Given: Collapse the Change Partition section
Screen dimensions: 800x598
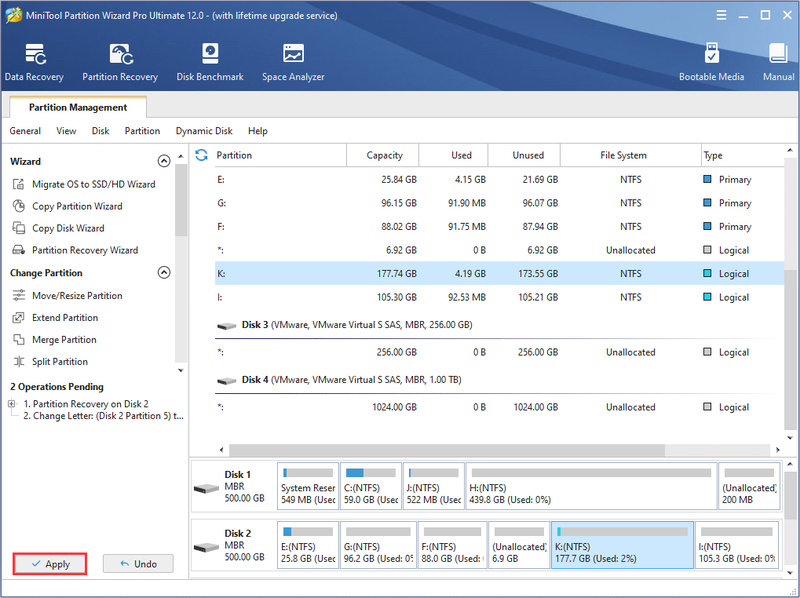Looking at the screenshot, I should [x=164, y=272].
